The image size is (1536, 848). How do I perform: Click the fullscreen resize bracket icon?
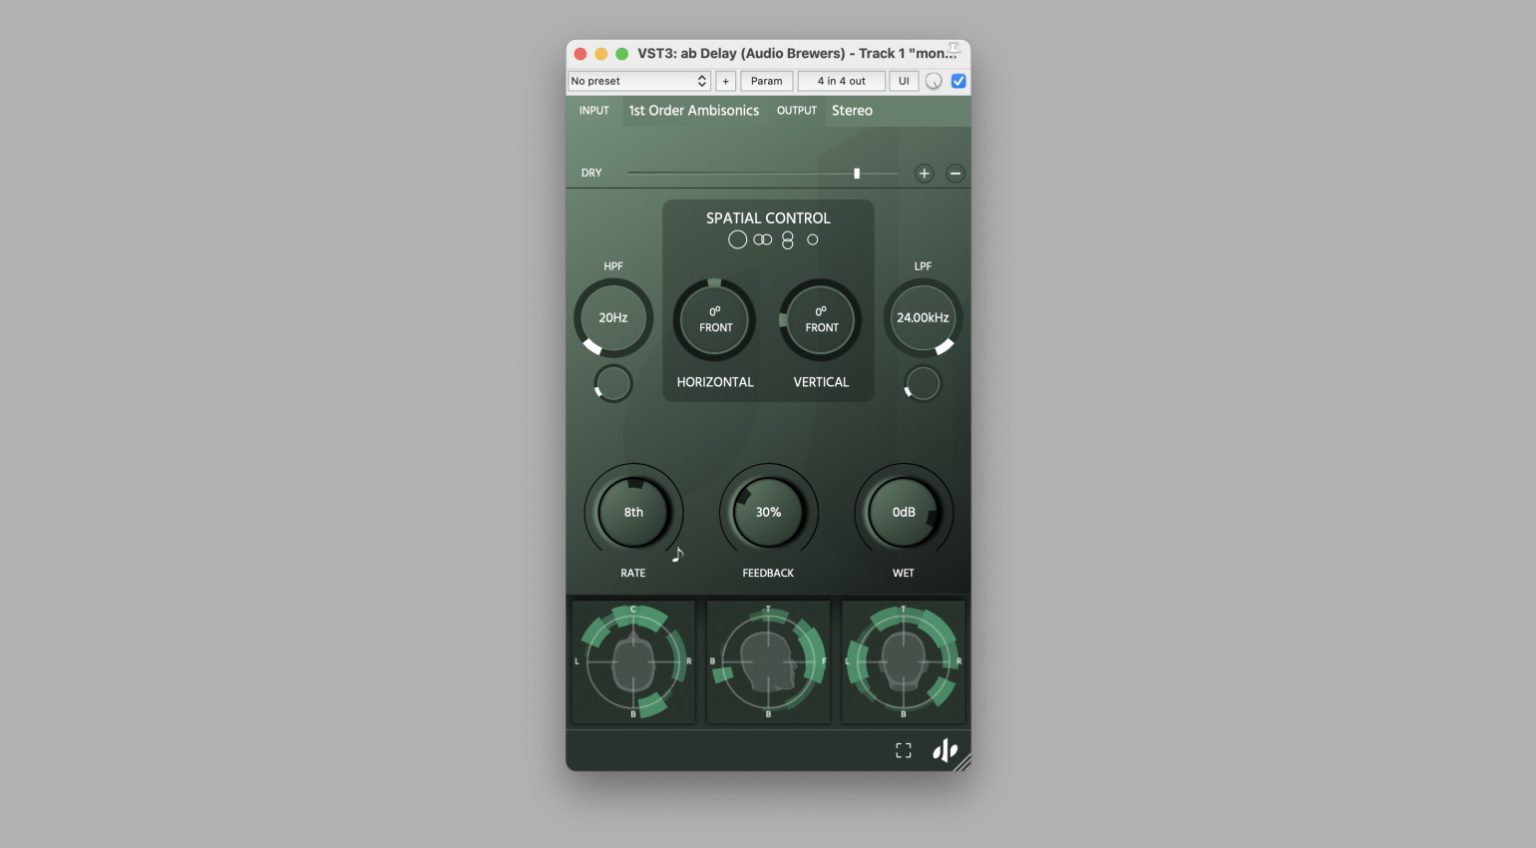[903, 750]
